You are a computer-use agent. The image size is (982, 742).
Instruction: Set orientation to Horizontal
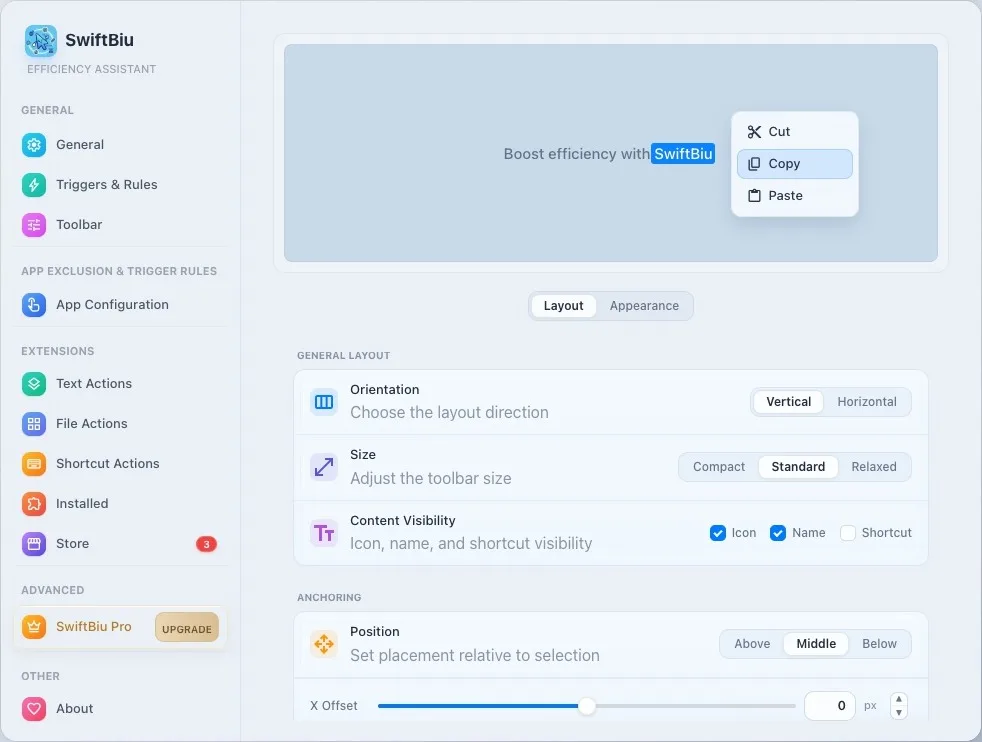(x=867, y=402)
